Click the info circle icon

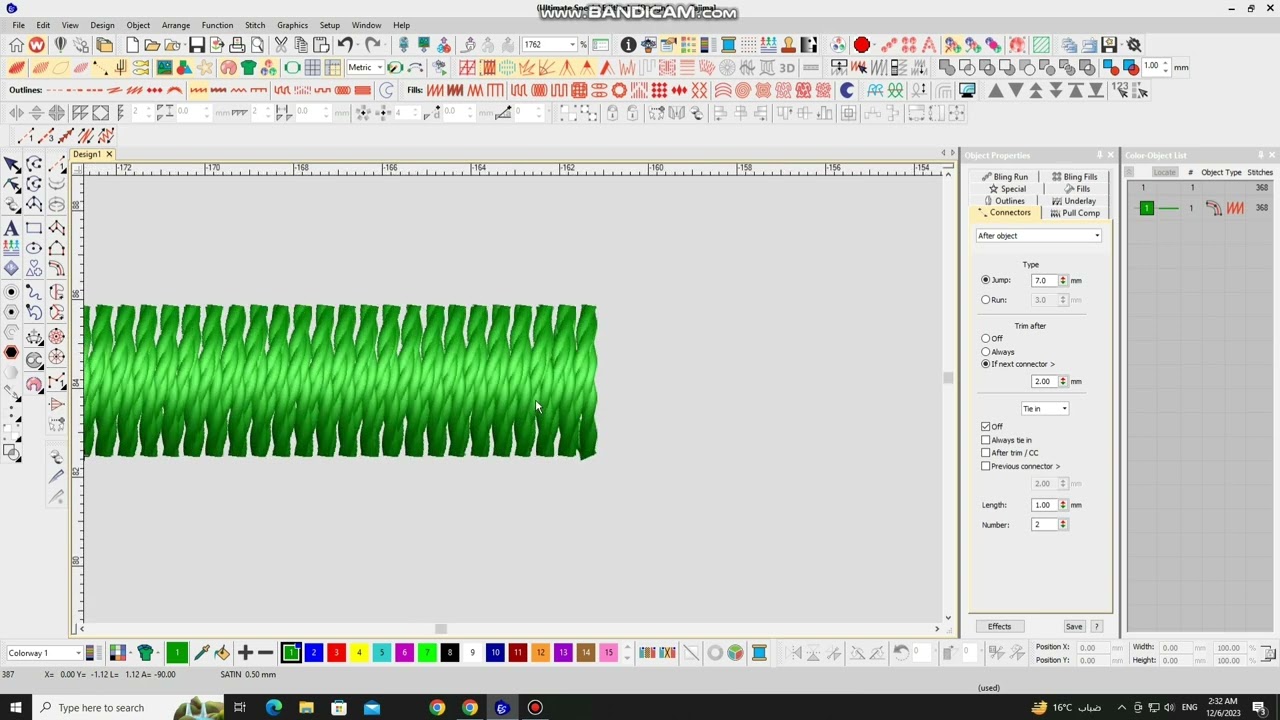point(628,45)
